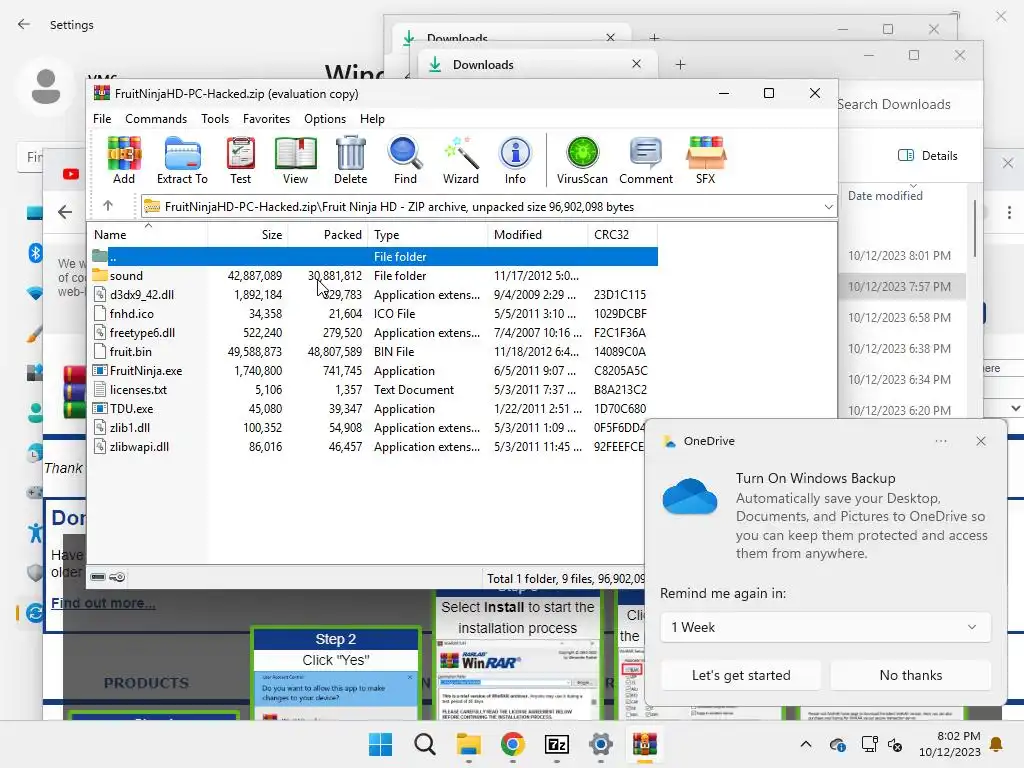Show archive Info icon
This screenshot has height=768, width=1024.
click(x=515, y=161)
